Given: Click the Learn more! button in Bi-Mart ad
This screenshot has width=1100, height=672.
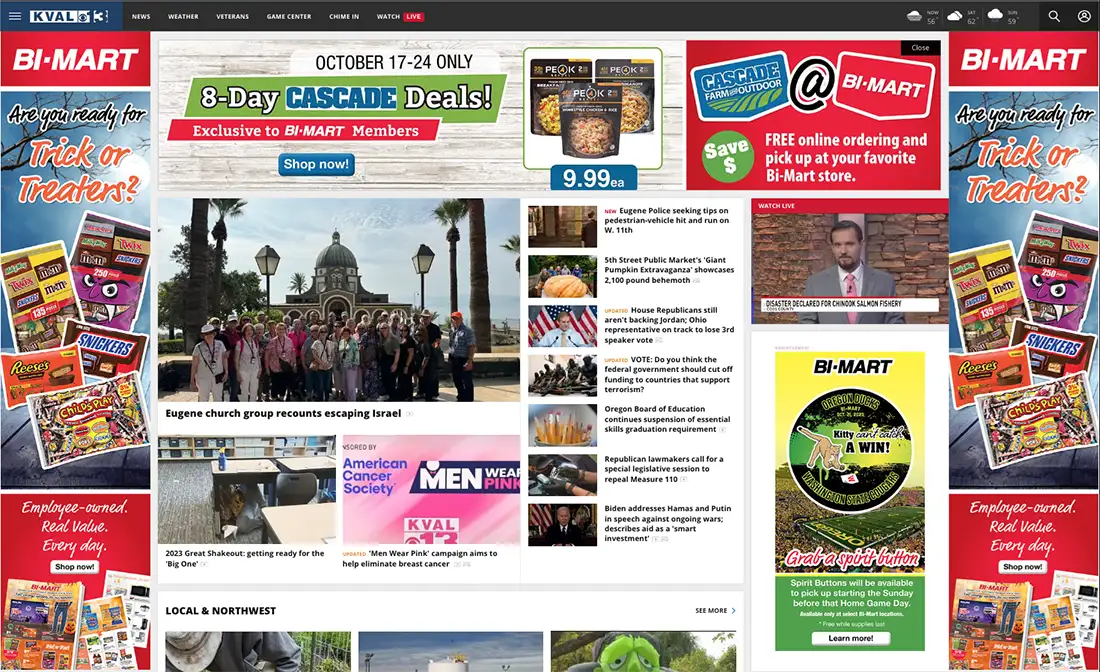Looking at the screenshot, I should [850, 638].
